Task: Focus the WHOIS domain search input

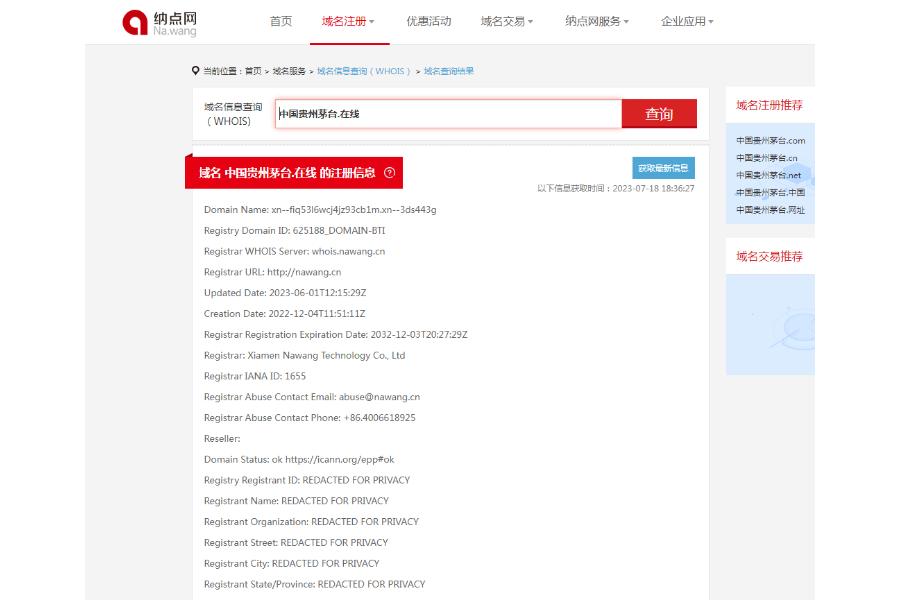Action: 448,114
